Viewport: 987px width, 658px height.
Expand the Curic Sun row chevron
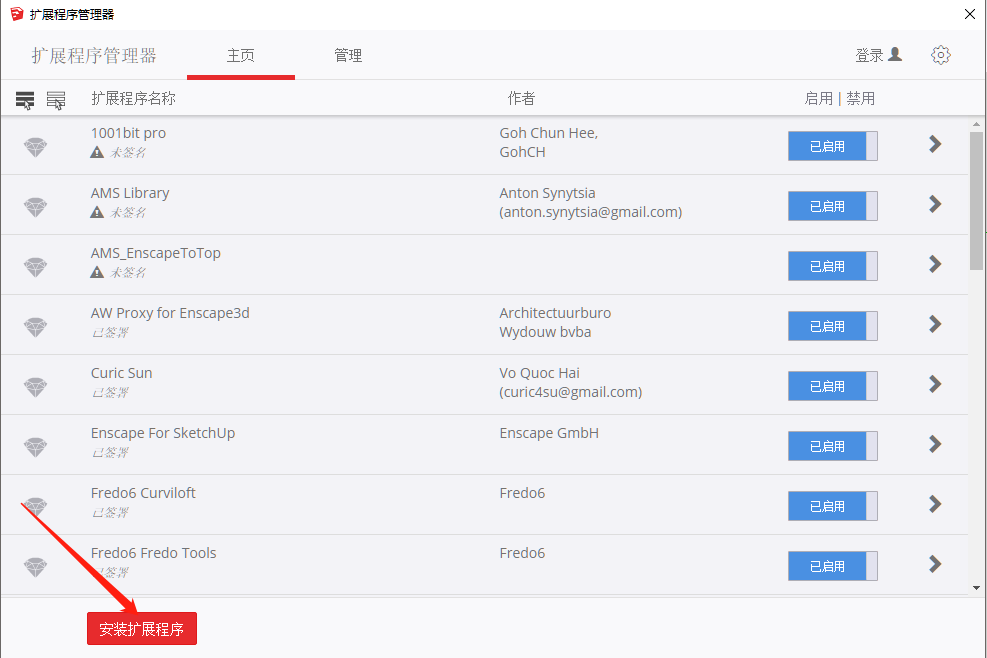[x=935, y=384]
